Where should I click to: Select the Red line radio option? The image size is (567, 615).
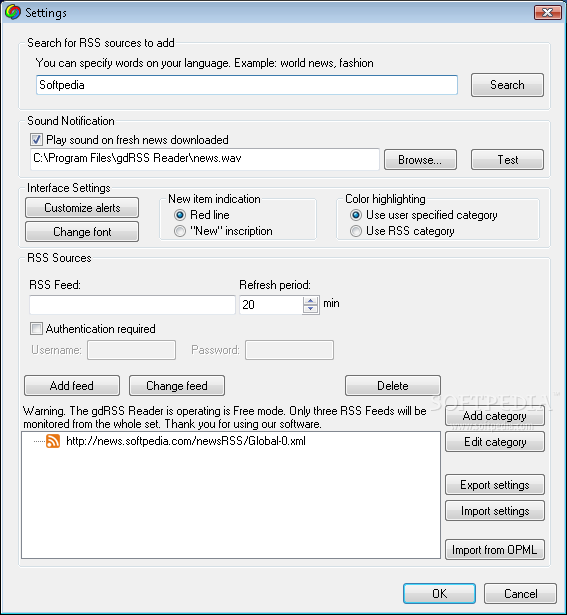point(180,215)
